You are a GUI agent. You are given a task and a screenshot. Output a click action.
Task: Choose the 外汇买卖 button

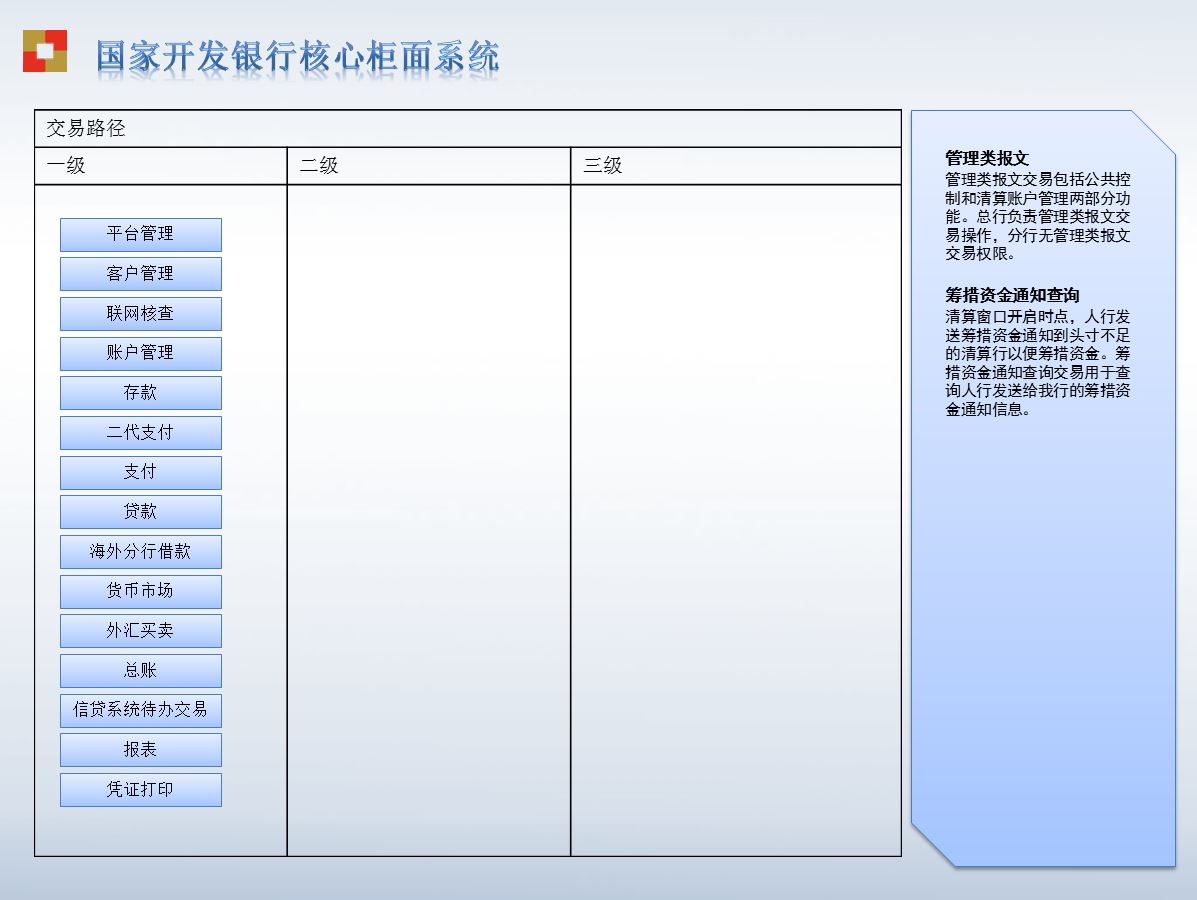tap(140, 631)
